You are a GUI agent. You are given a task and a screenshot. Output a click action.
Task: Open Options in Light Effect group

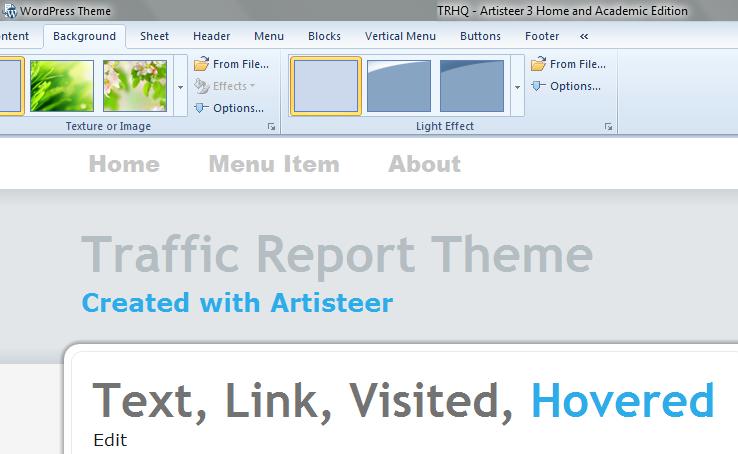pyautogui.click(x=566, y=86)
